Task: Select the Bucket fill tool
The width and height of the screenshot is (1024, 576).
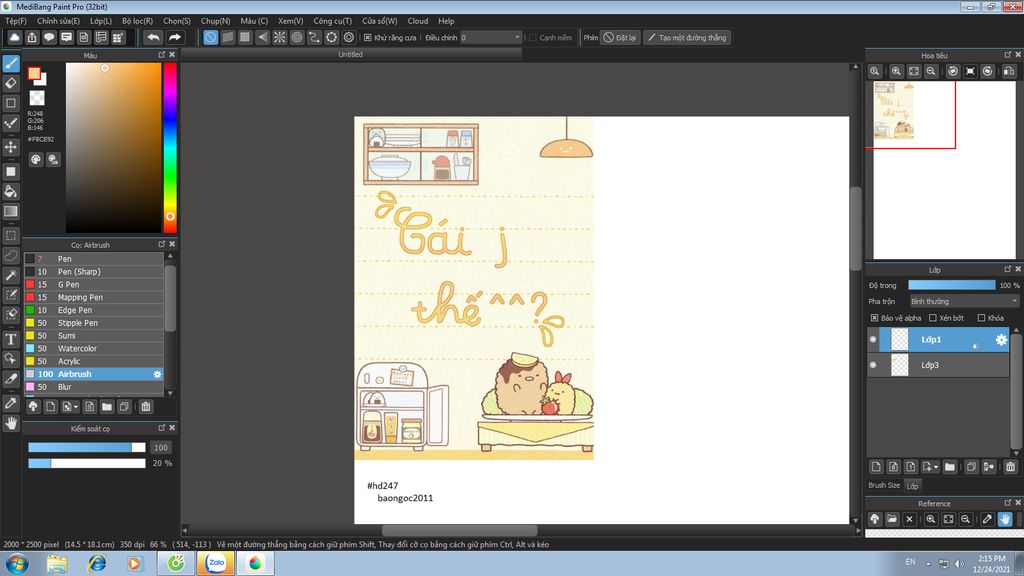Action: [x=11, y=191]
